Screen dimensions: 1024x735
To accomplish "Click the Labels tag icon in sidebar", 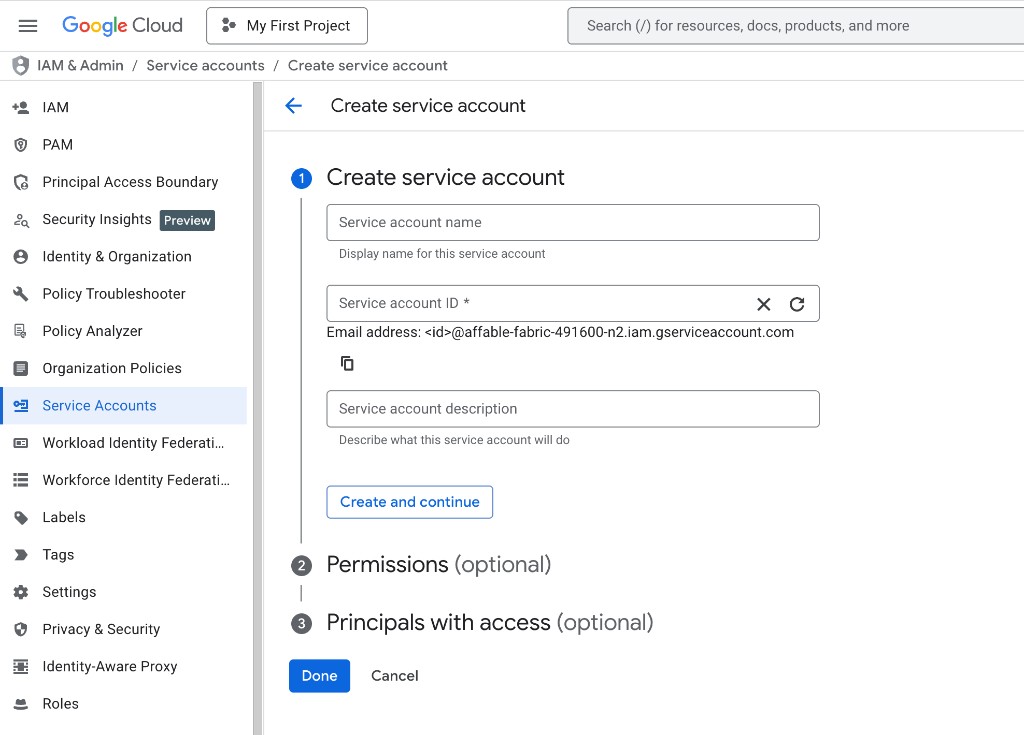I will click(22, 517).
